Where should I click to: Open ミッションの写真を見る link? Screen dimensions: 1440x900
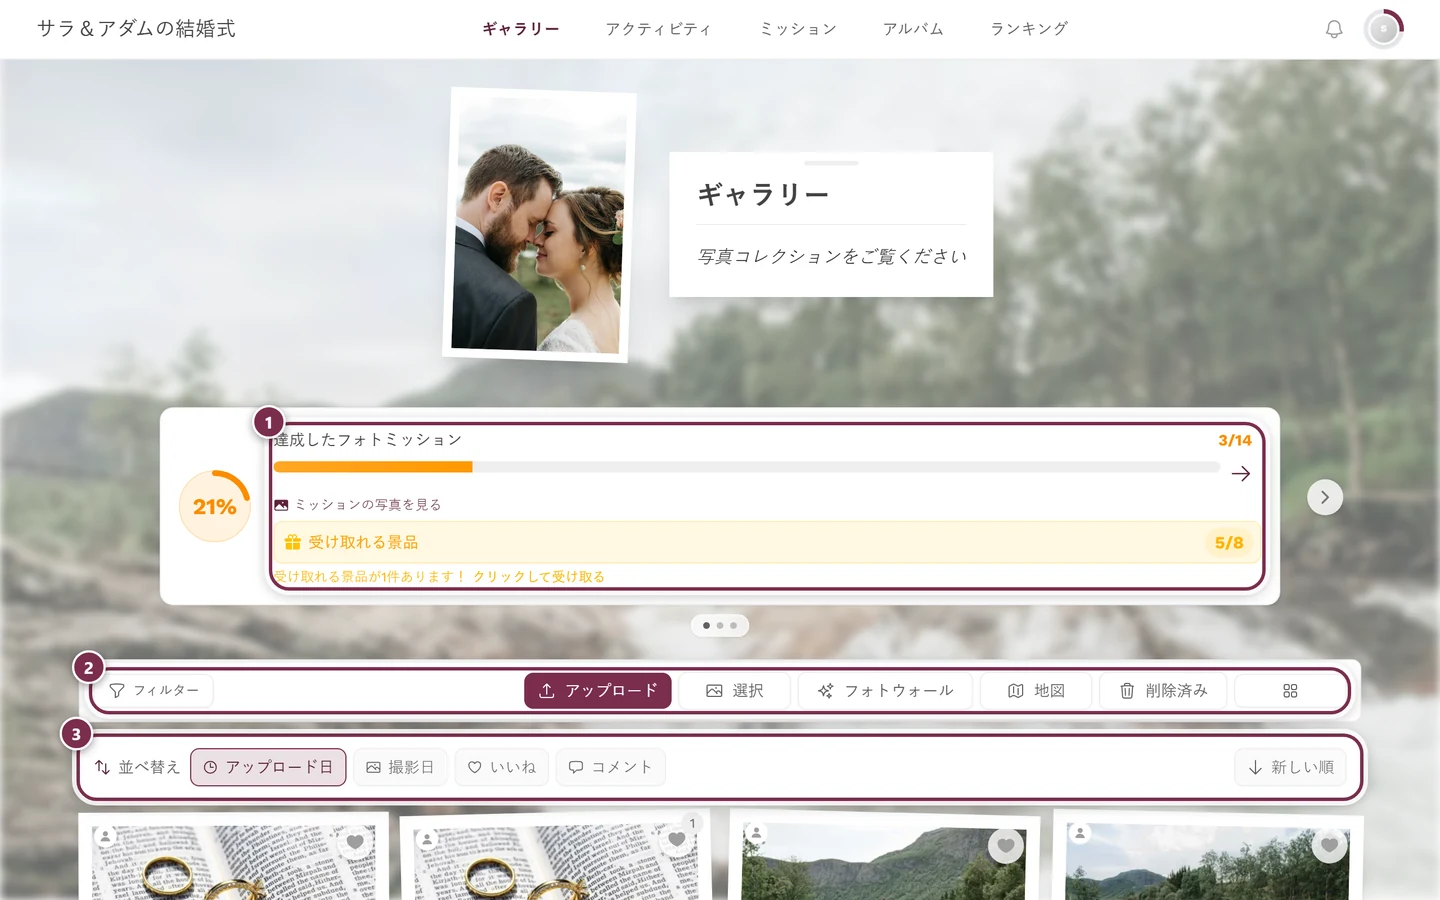[358, 505]
